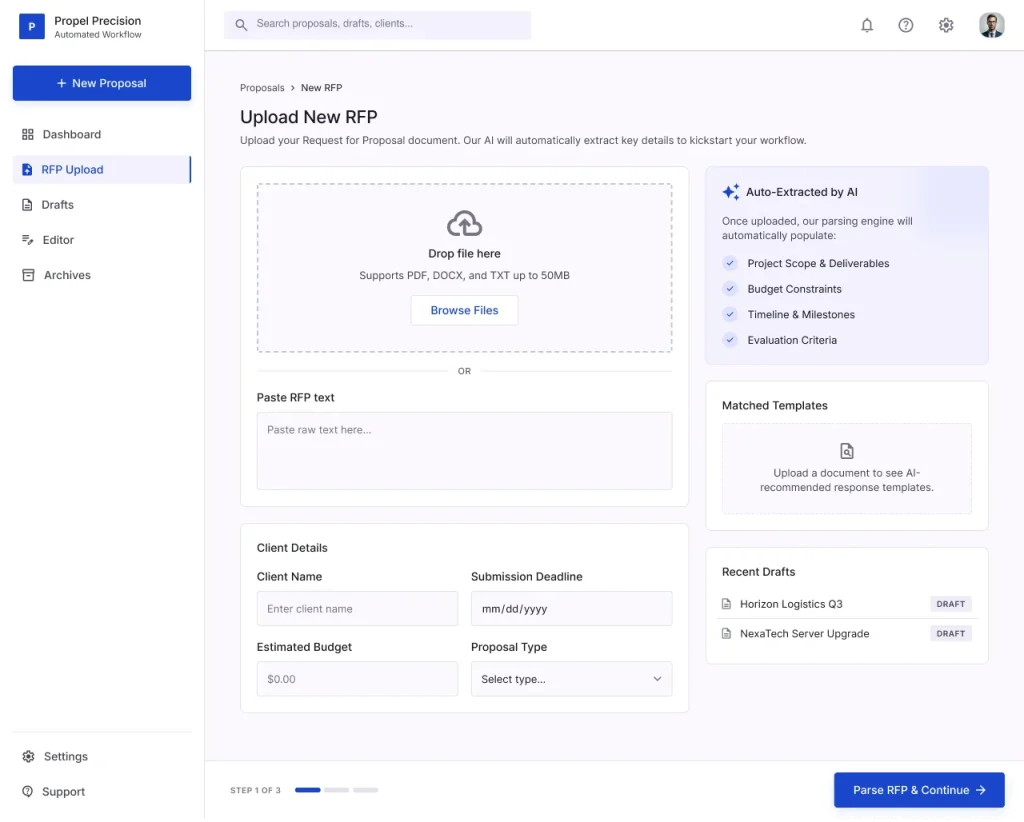Click the Matched Templates document search icon
Screen dimensions: 1024x822
point(846,451)
